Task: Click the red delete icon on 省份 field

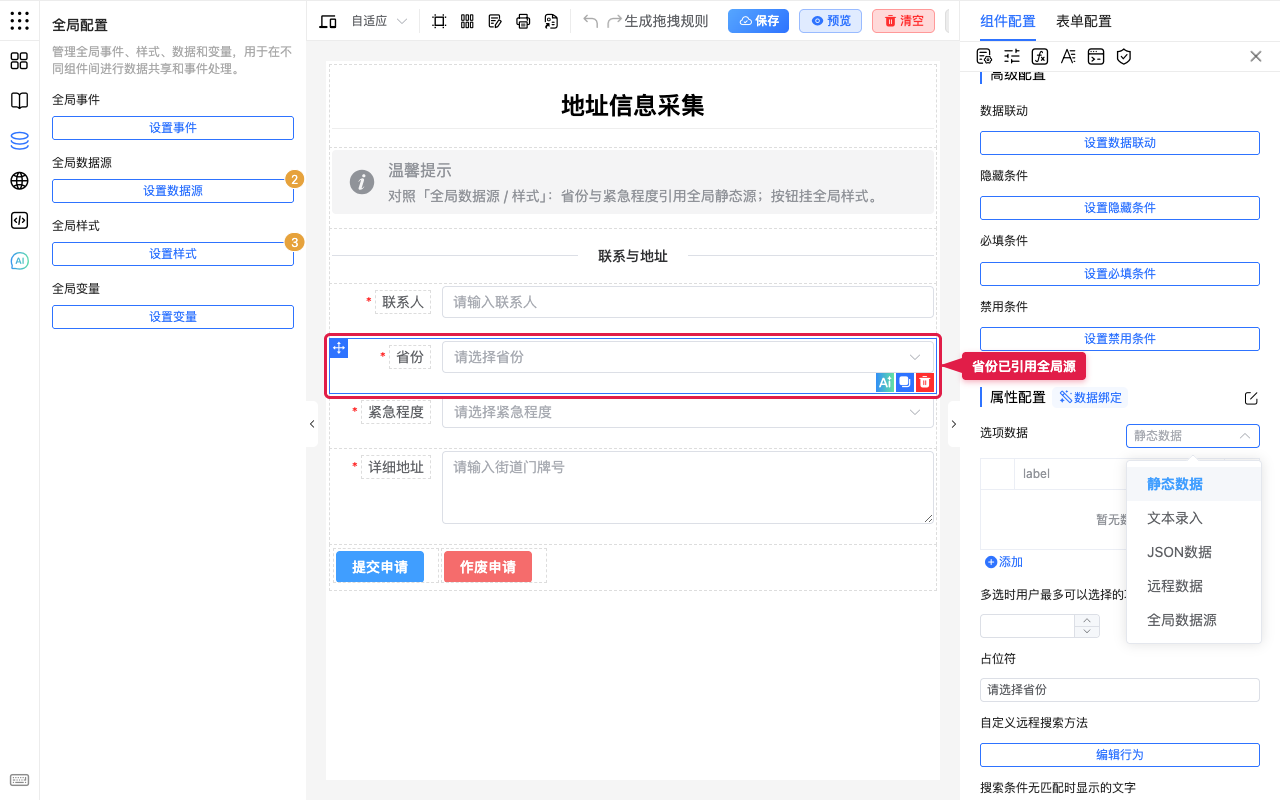Action: (925, 382)
